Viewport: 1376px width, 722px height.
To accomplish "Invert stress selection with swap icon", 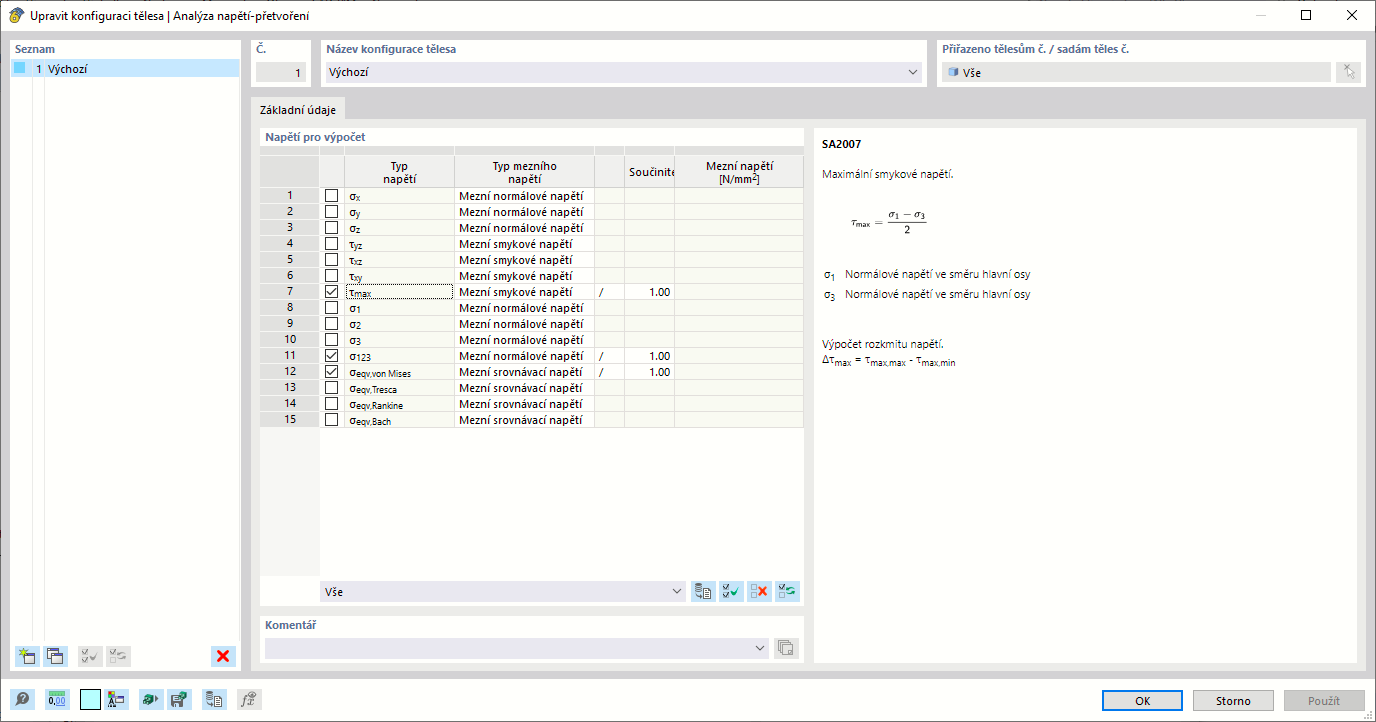I will click(x=787, y=592).
